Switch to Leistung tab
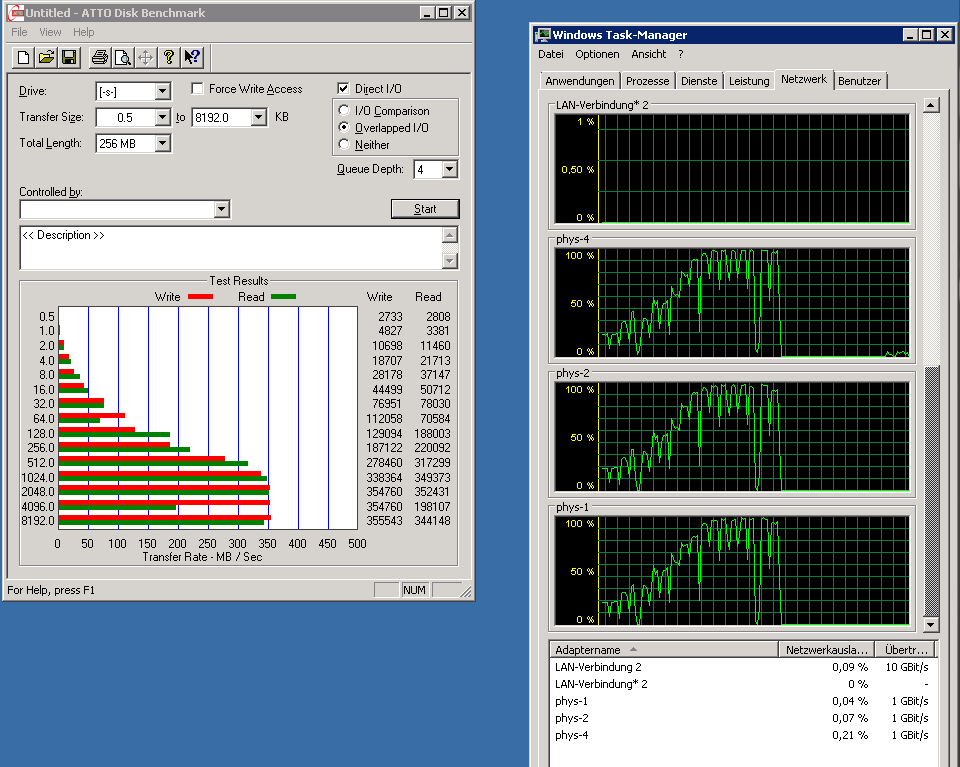The width and height of the screenshot is (960, 767). tap(749, 81)
